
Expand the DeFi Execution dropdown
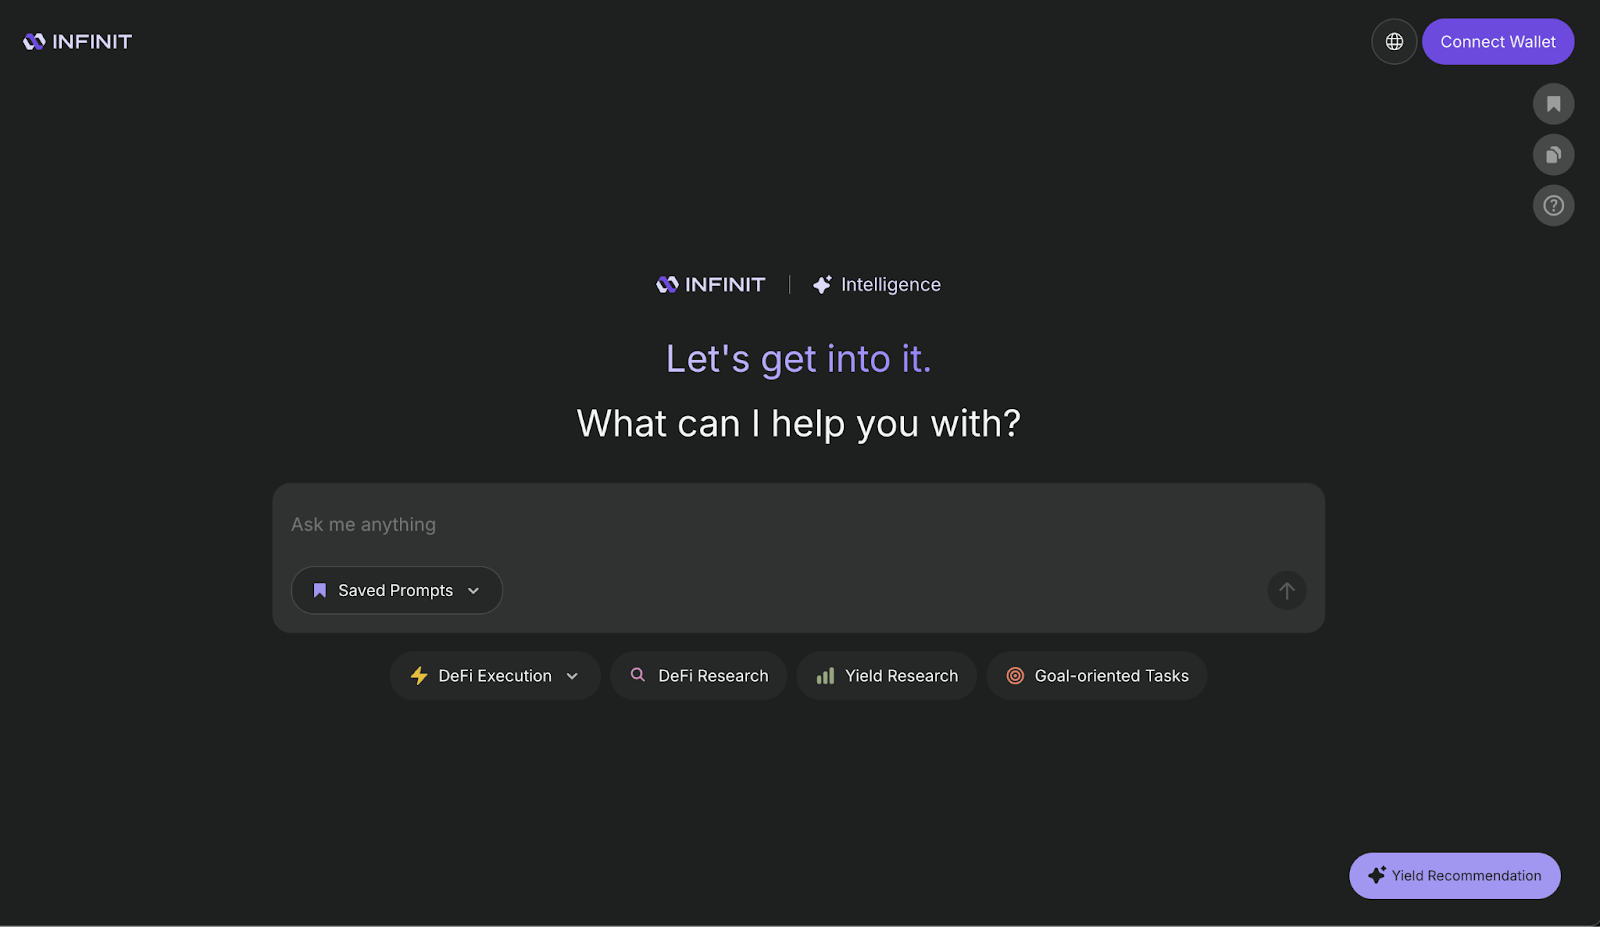pyautogui.click(x=495, y=676)
